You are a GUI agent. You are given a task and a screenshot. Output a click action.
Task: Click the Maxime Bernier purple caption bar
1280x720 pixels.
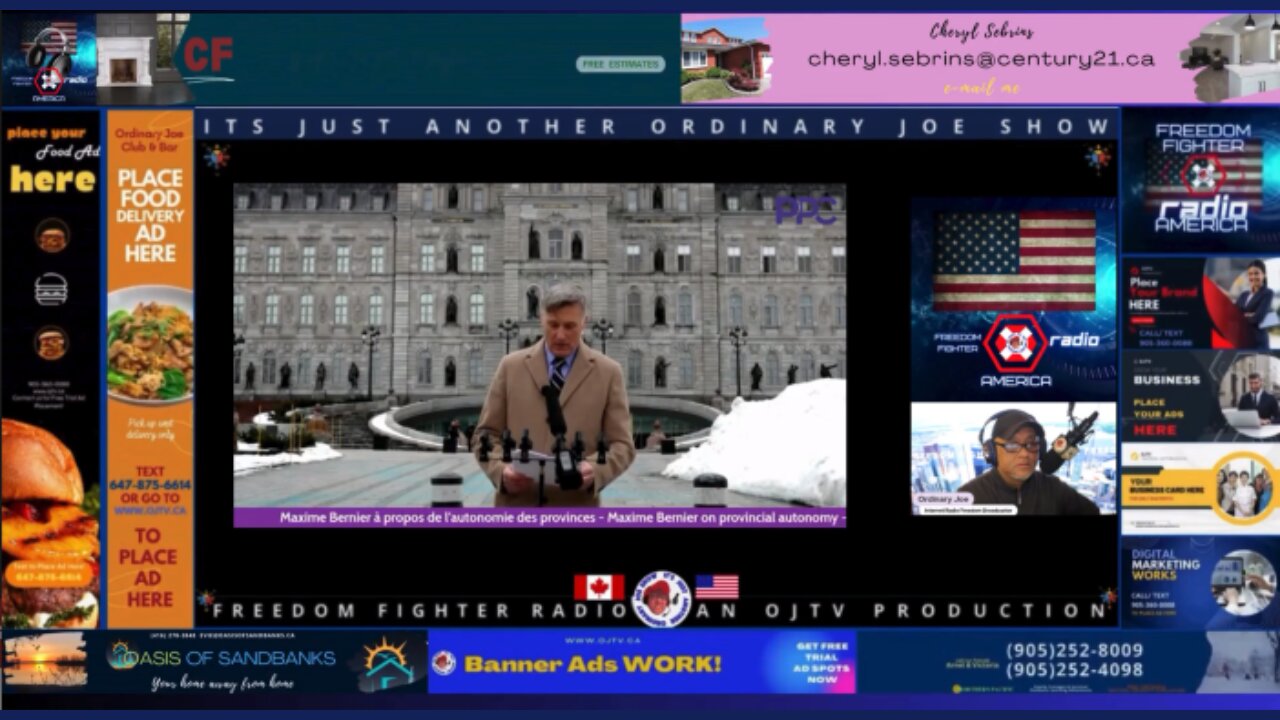[540, 518]
